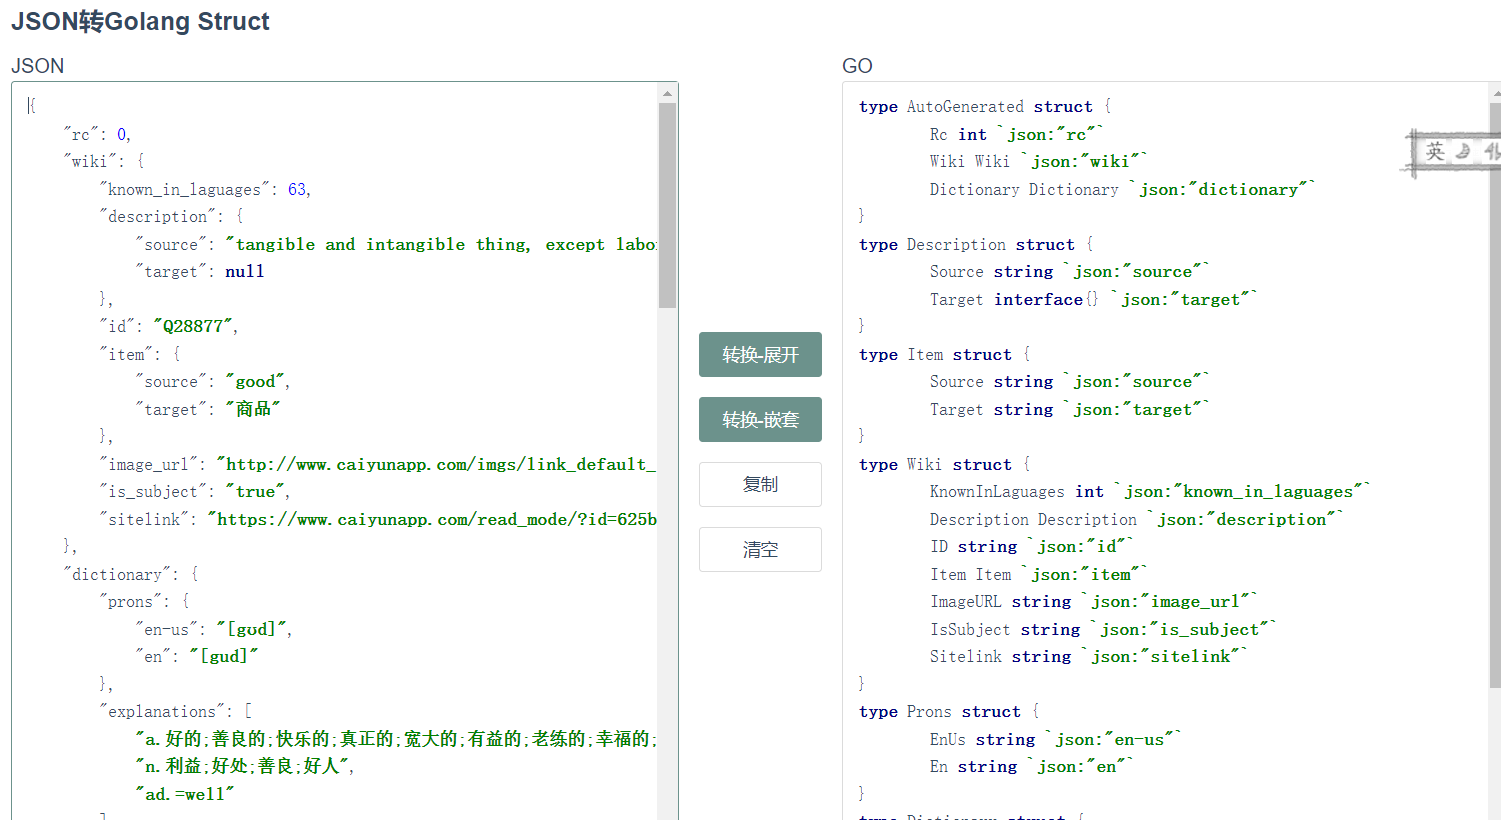
Task: Click the Go line "Sitelink string `json:"sitelink"`"
Action: tap(1088, 656)
